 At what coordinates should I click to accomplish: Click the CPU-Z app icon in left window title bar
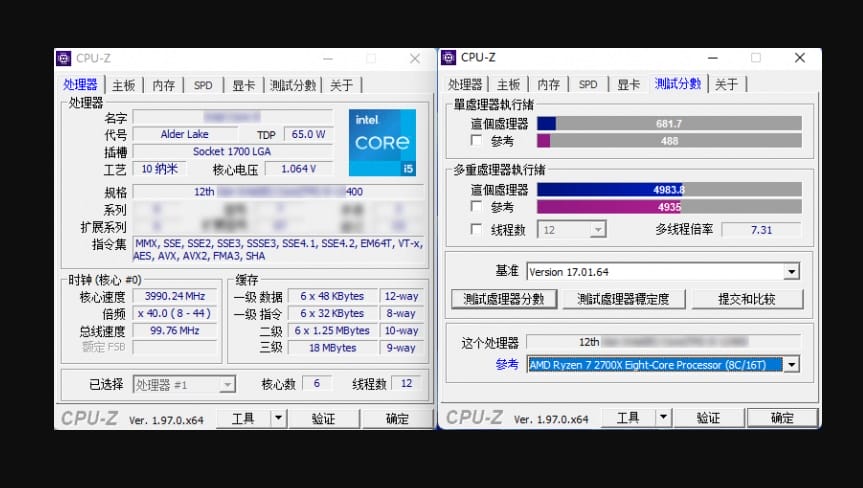pos(64,58)
